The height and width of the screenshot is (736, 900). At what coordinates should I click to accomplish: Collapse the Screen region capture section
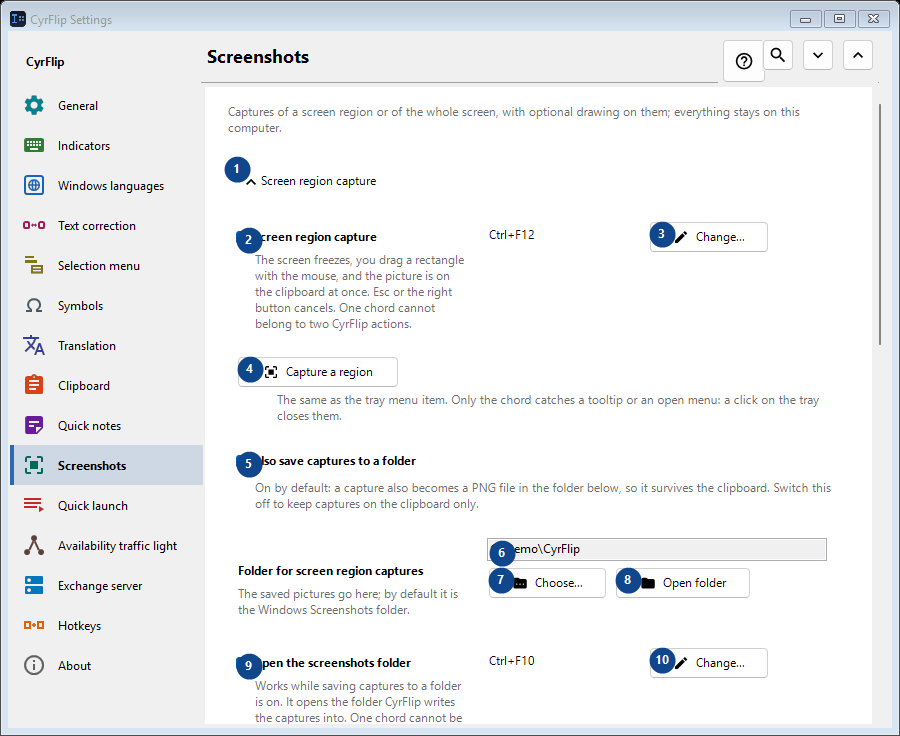251,181
